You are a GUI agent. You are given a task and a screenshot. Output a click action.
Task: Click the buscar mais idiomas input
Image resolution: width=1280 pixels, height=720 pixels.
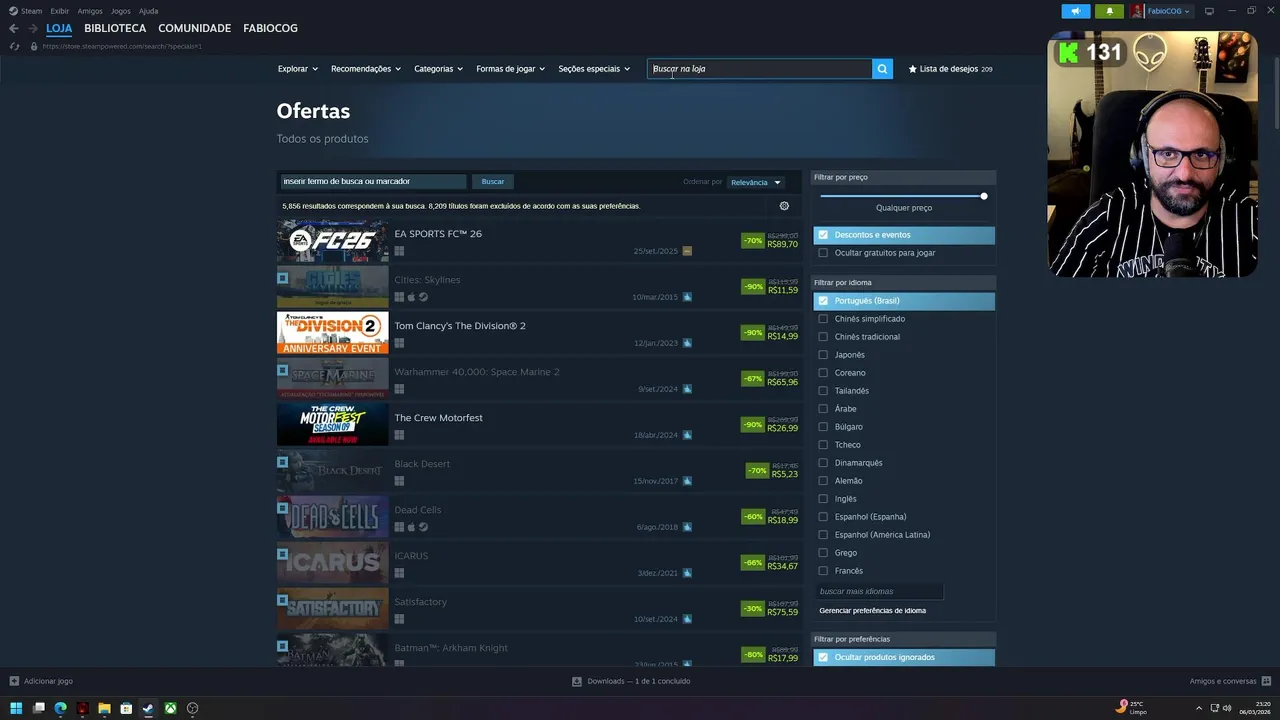[x=879, y=591]
